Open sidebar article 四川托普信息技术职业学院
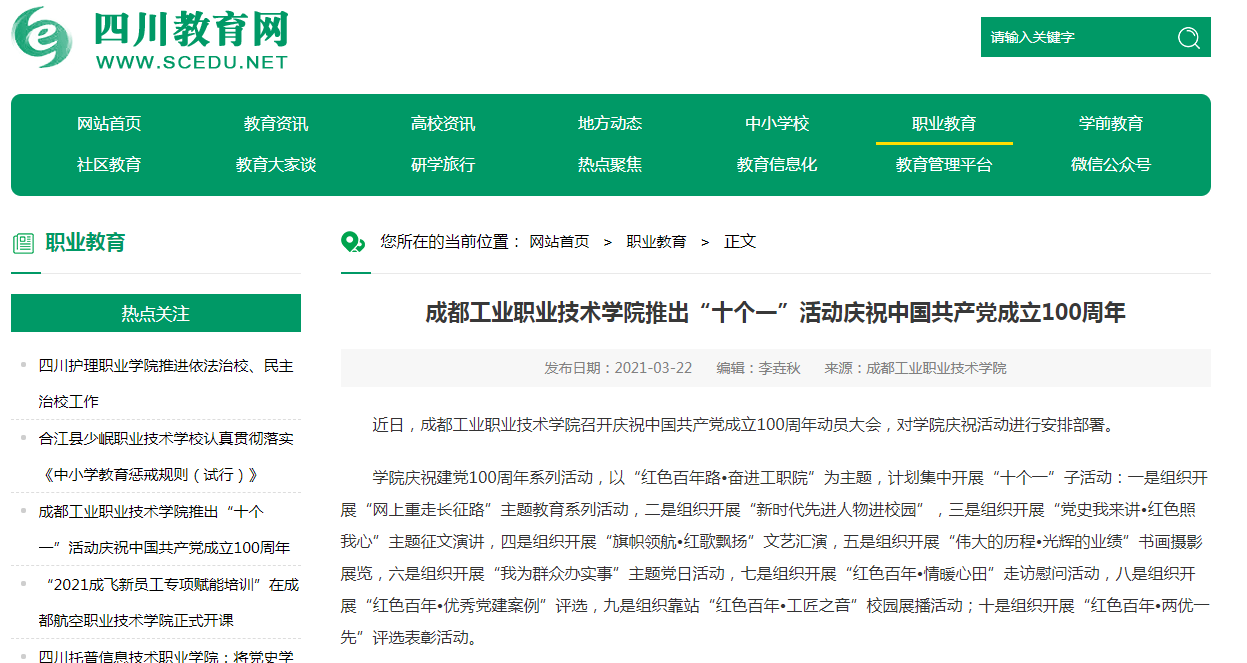This screenshot has width=1247, height=663. tap(166, 656)
